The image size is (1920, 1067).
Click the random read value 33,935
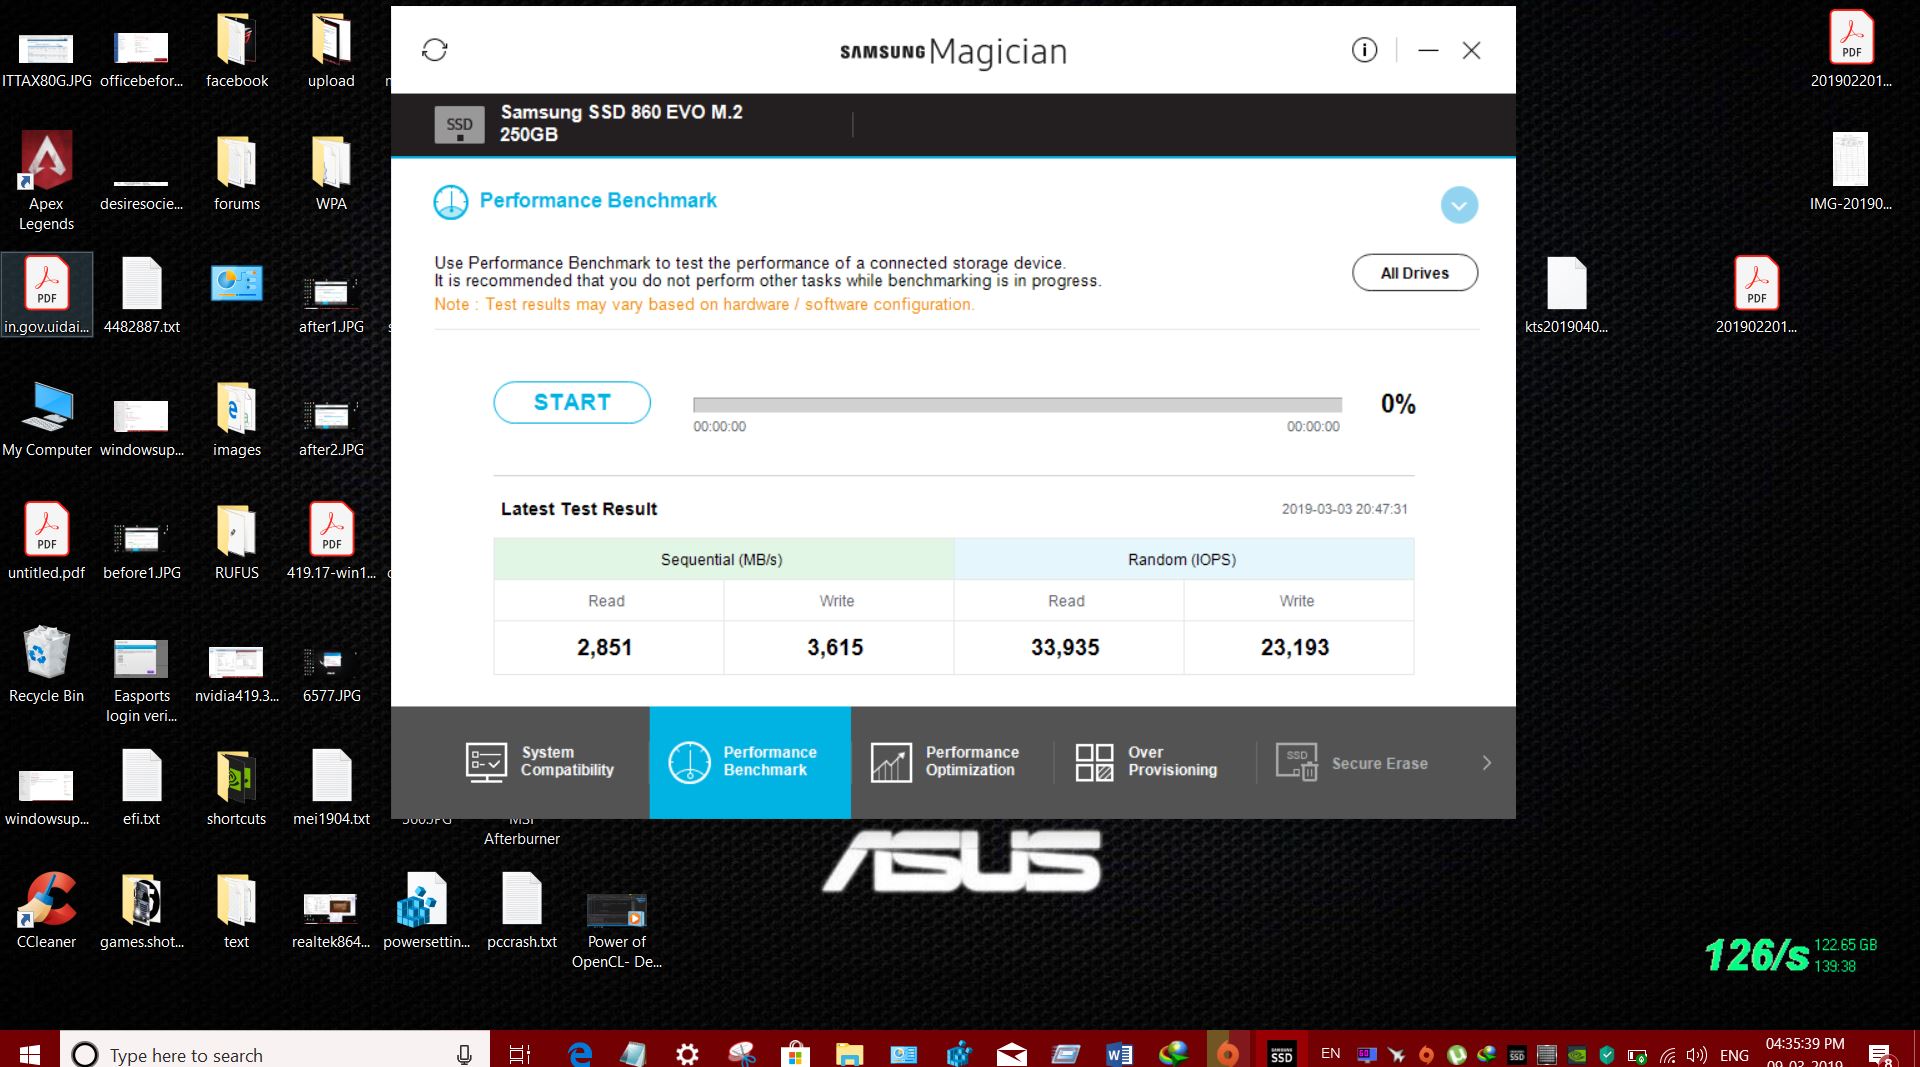click(1065, 648)
